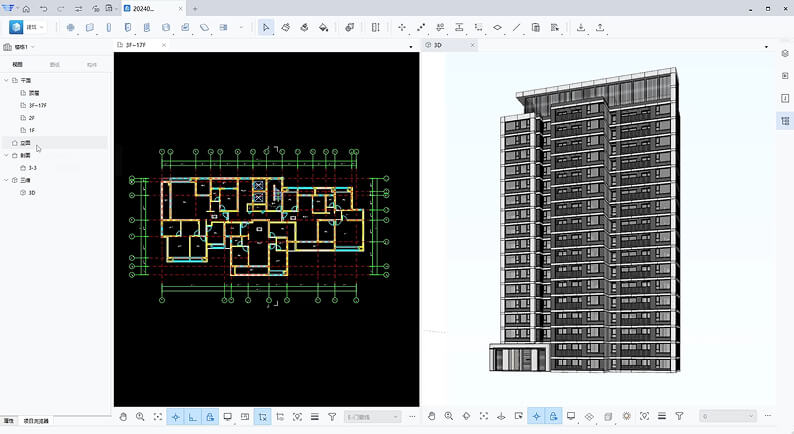This screenshot has height=434, width=794.
Task: Switch to the 3D view tab
Action: click(x=435, y=46)
